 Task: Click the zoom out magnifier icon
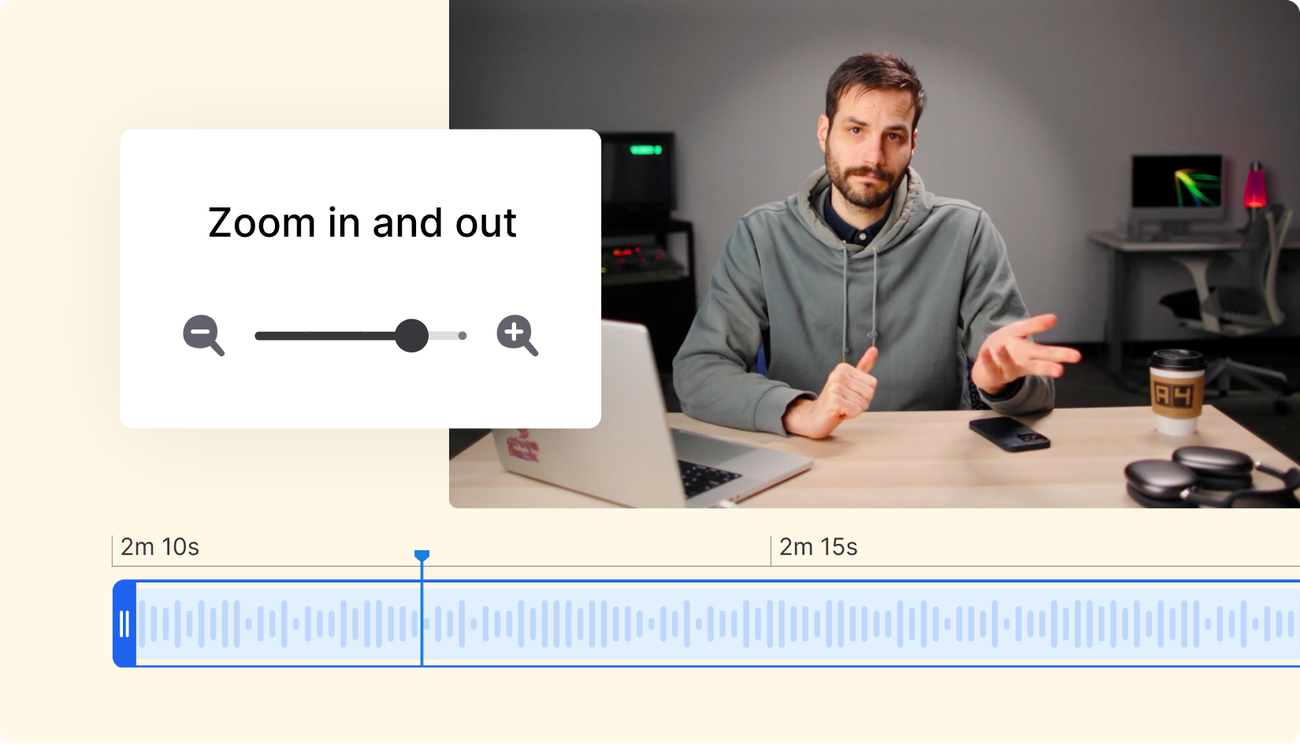pos(203,335)
